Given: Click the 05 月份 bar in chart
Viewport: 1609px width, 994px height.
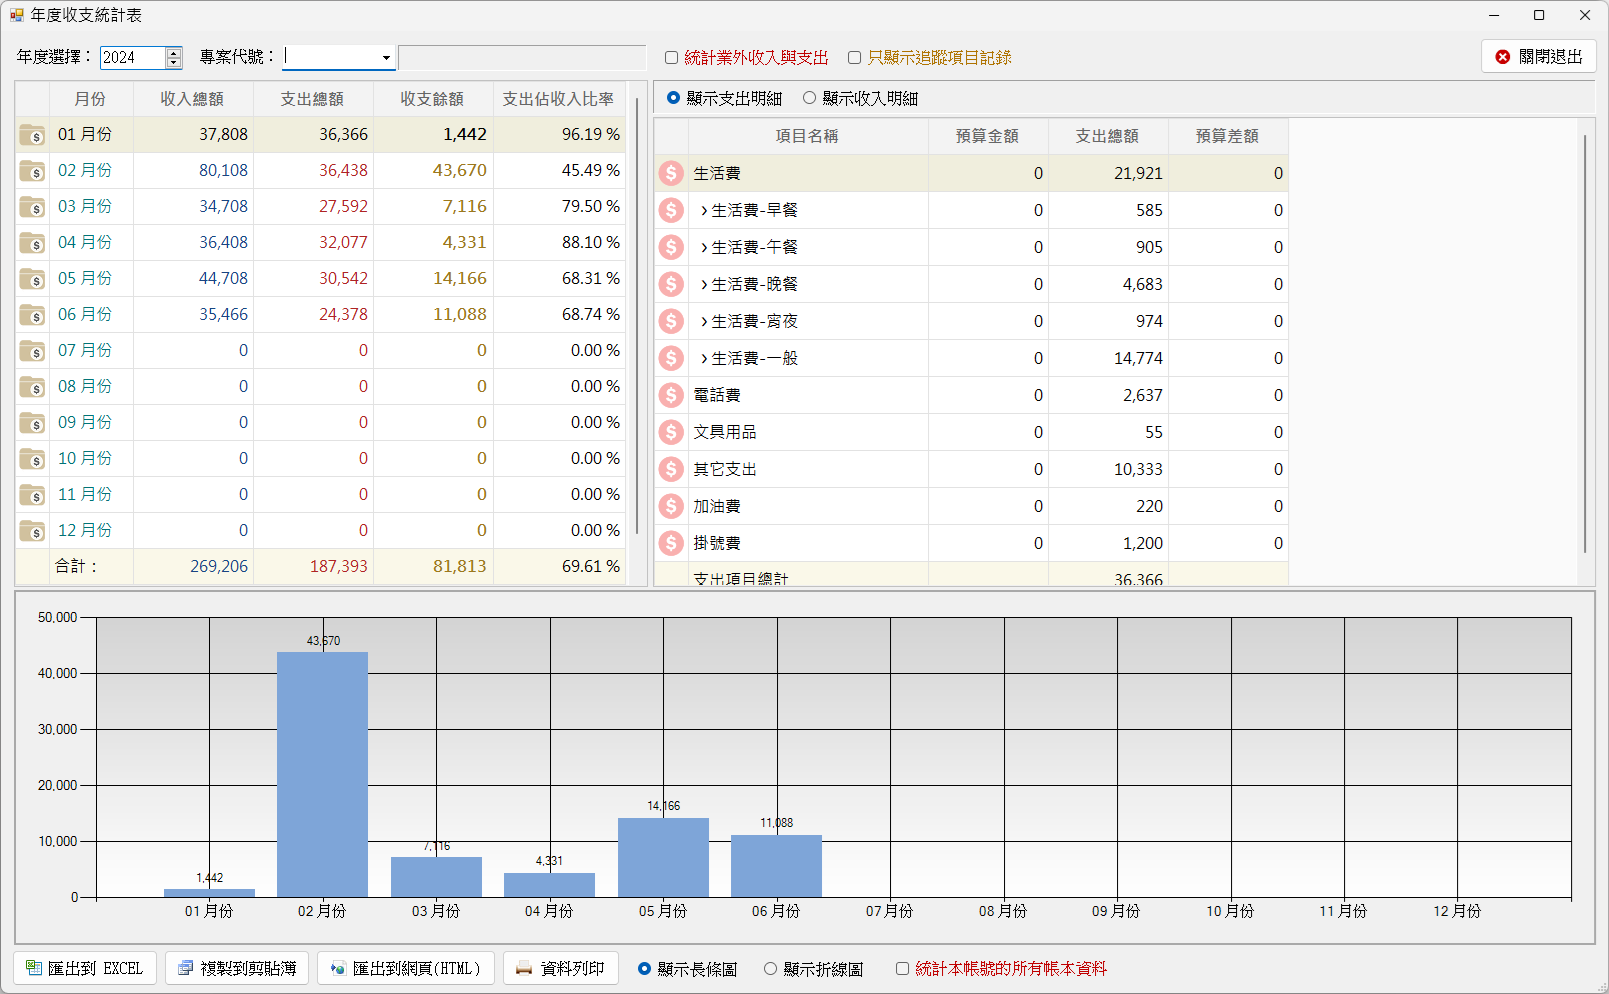Looking at the screenshot, I should pos(663,858).
